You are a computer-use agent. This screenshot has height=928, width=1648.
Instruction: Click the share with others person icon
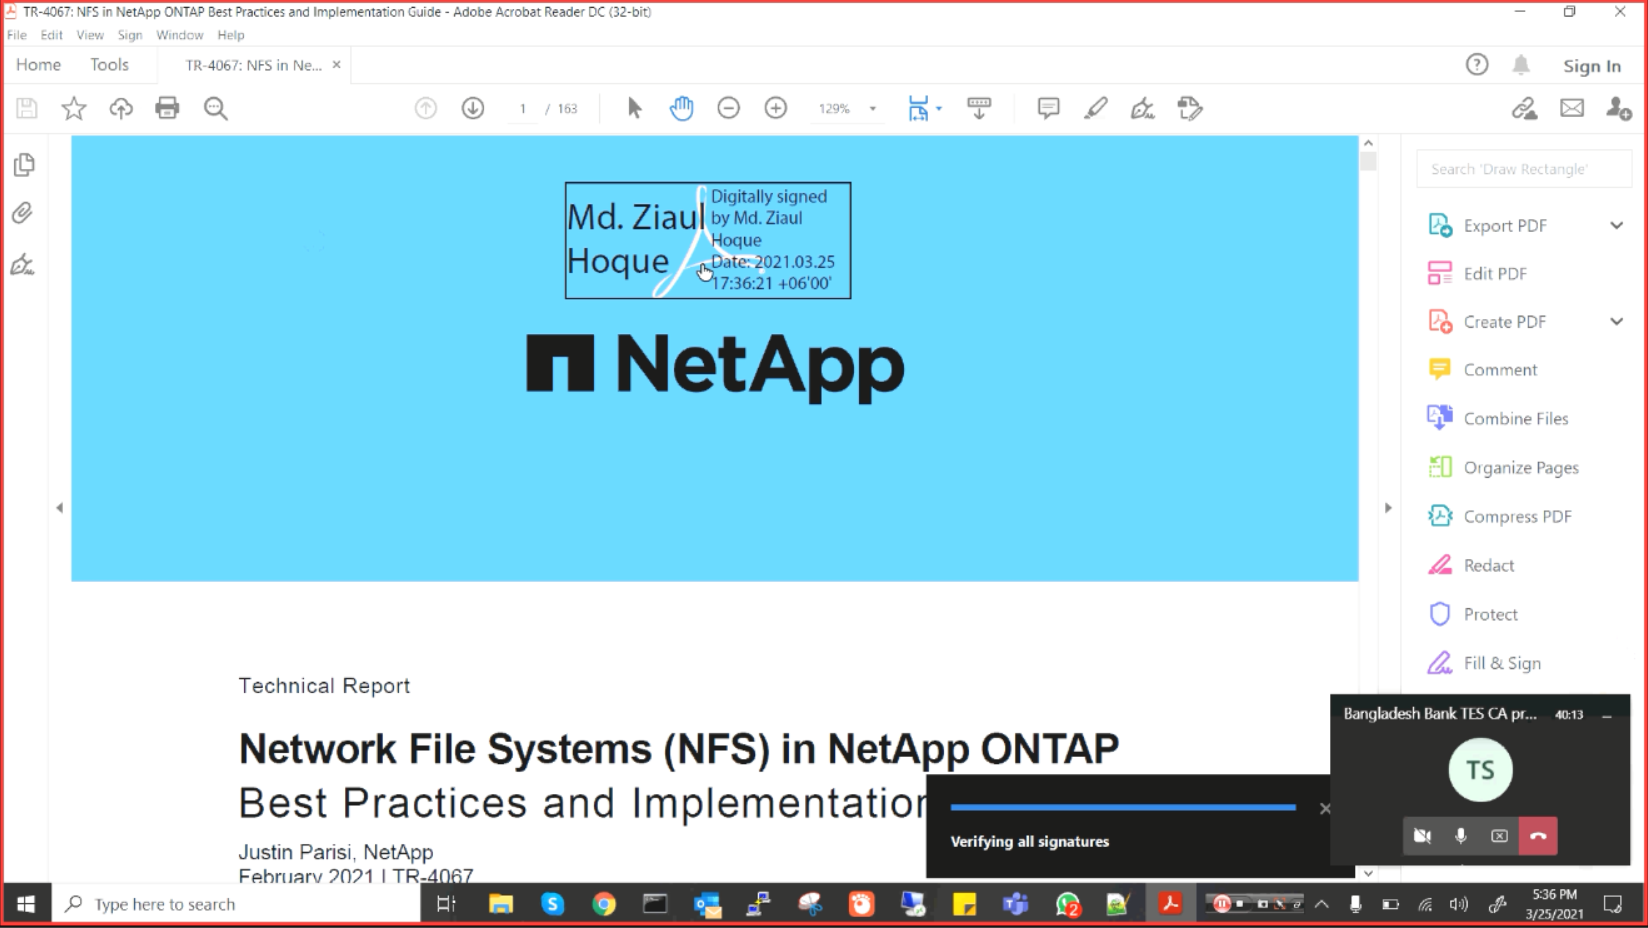click(x=1619, y=108)
